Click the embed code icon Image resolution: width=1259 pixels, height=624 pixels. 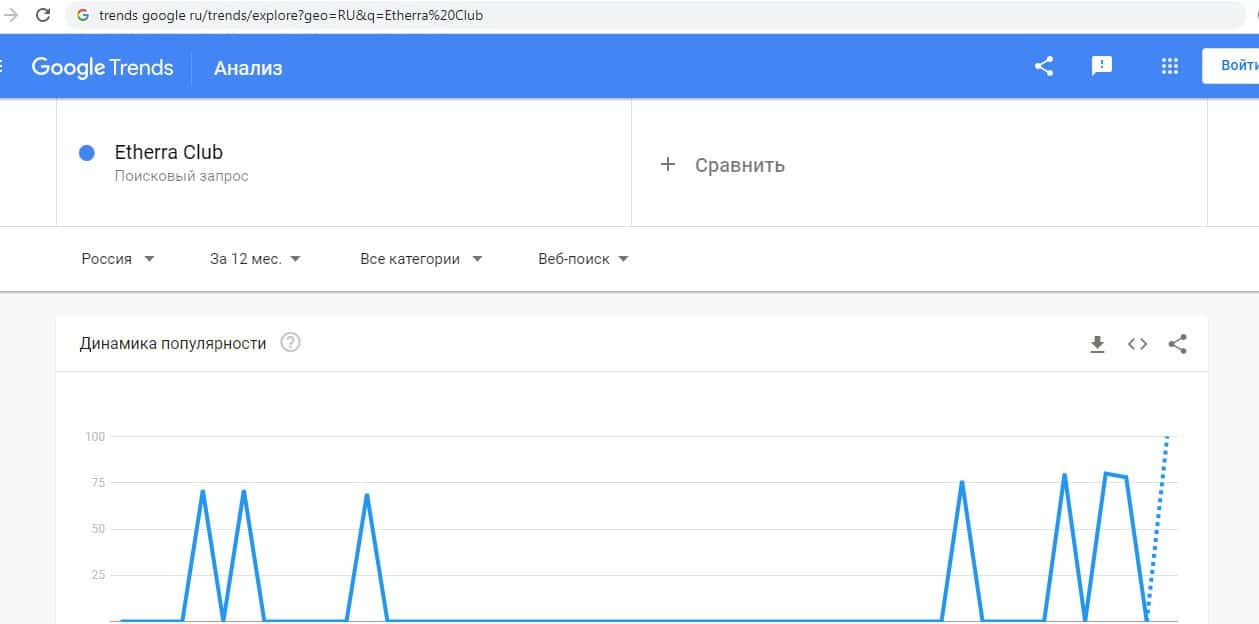(1137, 344)
